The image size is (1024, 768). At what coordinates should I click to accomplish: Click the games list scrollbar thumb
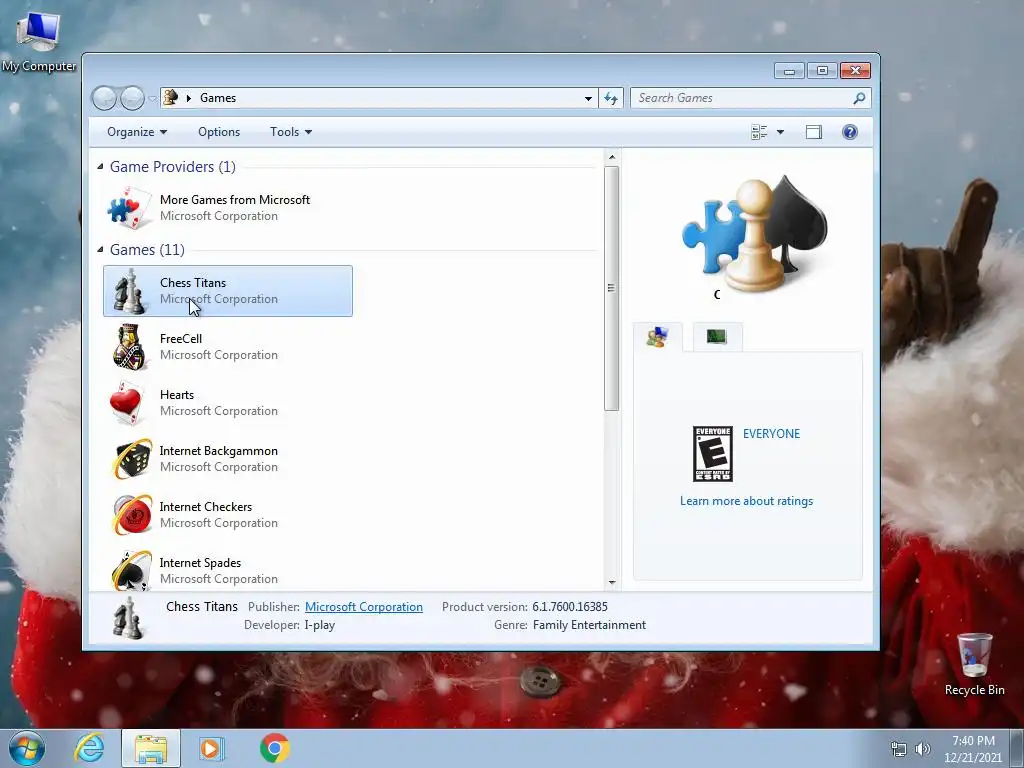(x=611, y=288)
